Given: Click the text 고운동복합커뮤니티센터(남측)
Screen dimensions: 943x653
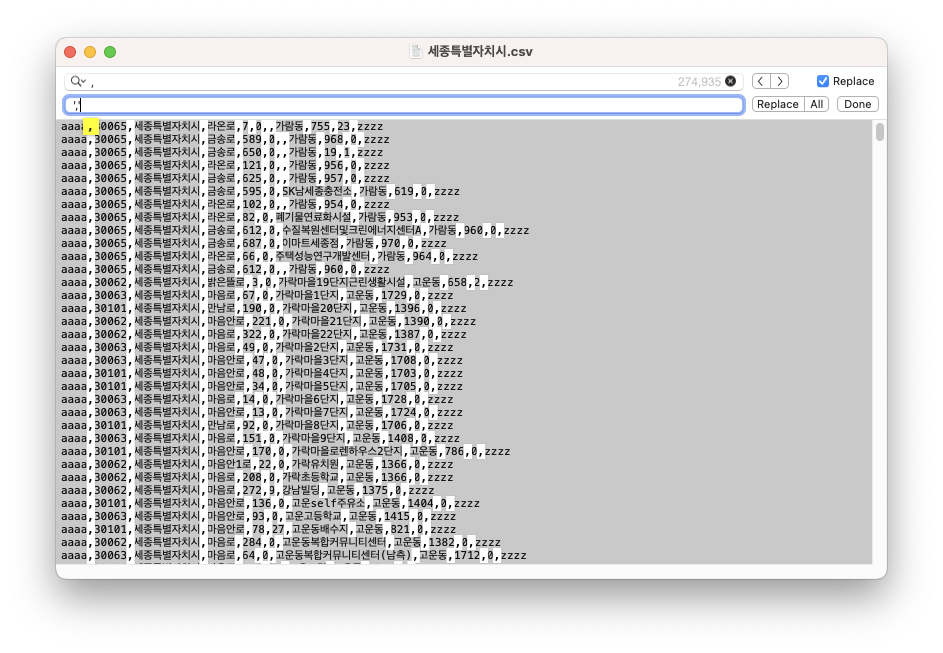Looking at the screenshot, I should pyautogui.click(x=344, y=556).
